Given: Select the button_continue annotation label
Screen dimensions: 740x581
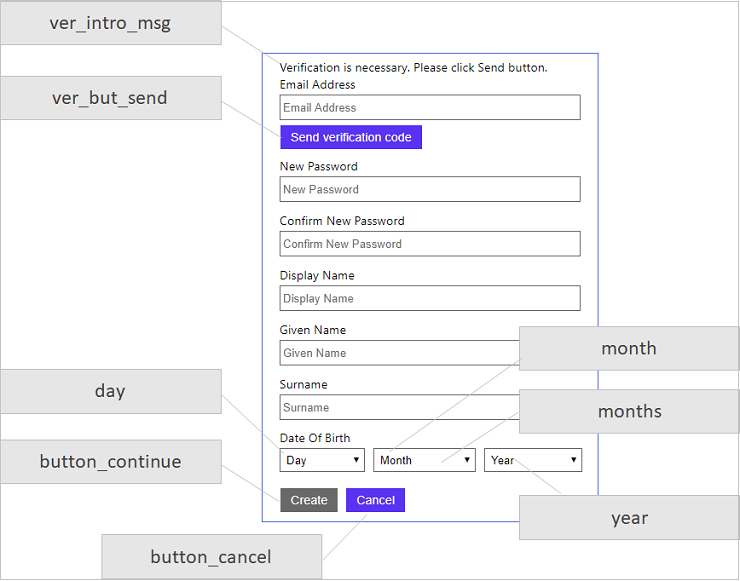Looking at the screenshot, I should 111,462.
